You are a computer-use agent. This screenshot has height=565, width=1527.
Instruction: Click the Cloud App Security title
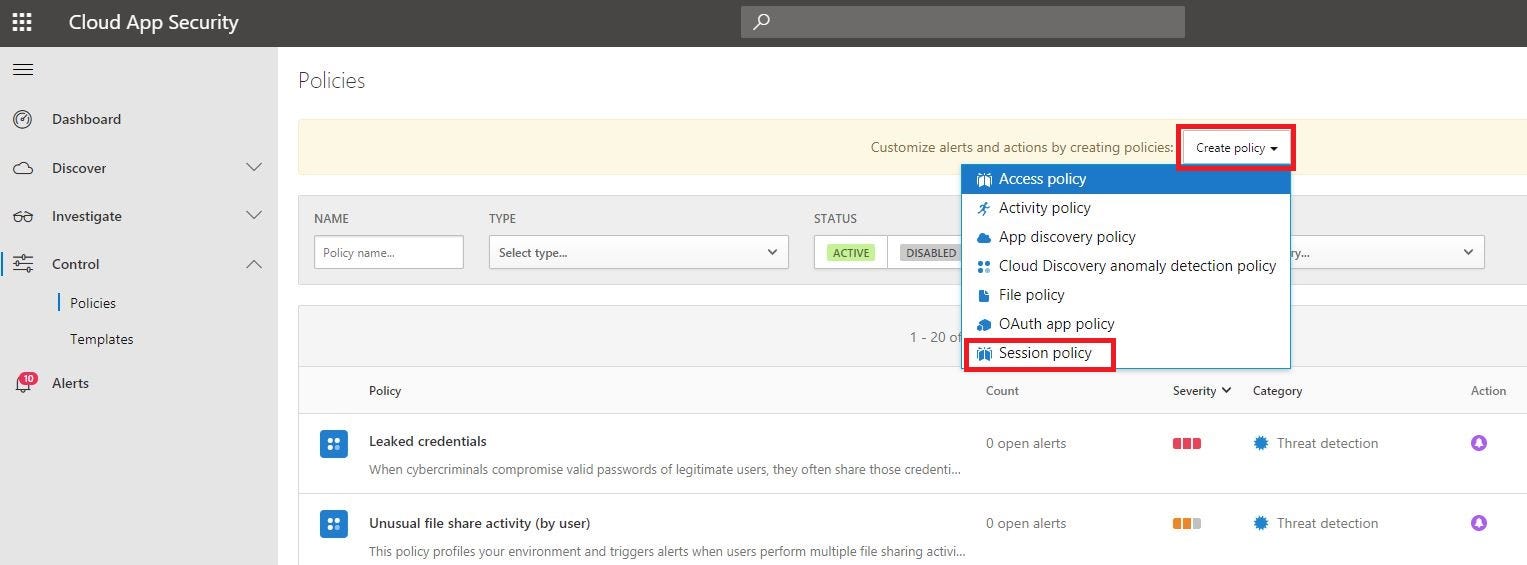[x=154, y=22]
